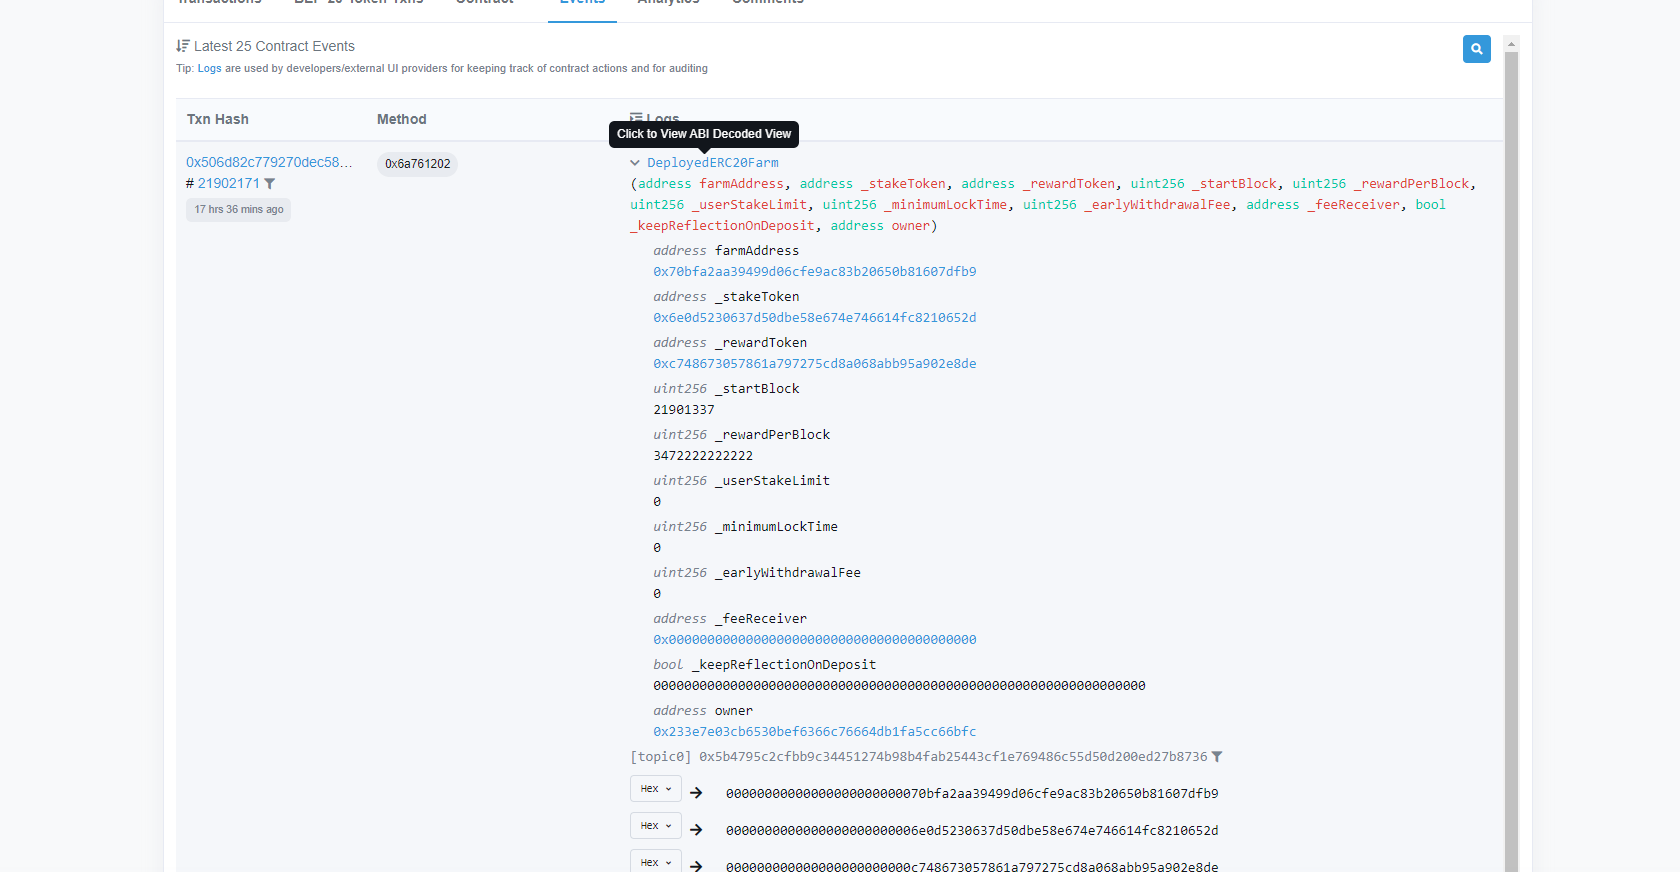This screenshot has height=872, width=1680.
Task: Click the sort icon beside Latest 25 Contract Events
Action: click(x=183, y=46)
